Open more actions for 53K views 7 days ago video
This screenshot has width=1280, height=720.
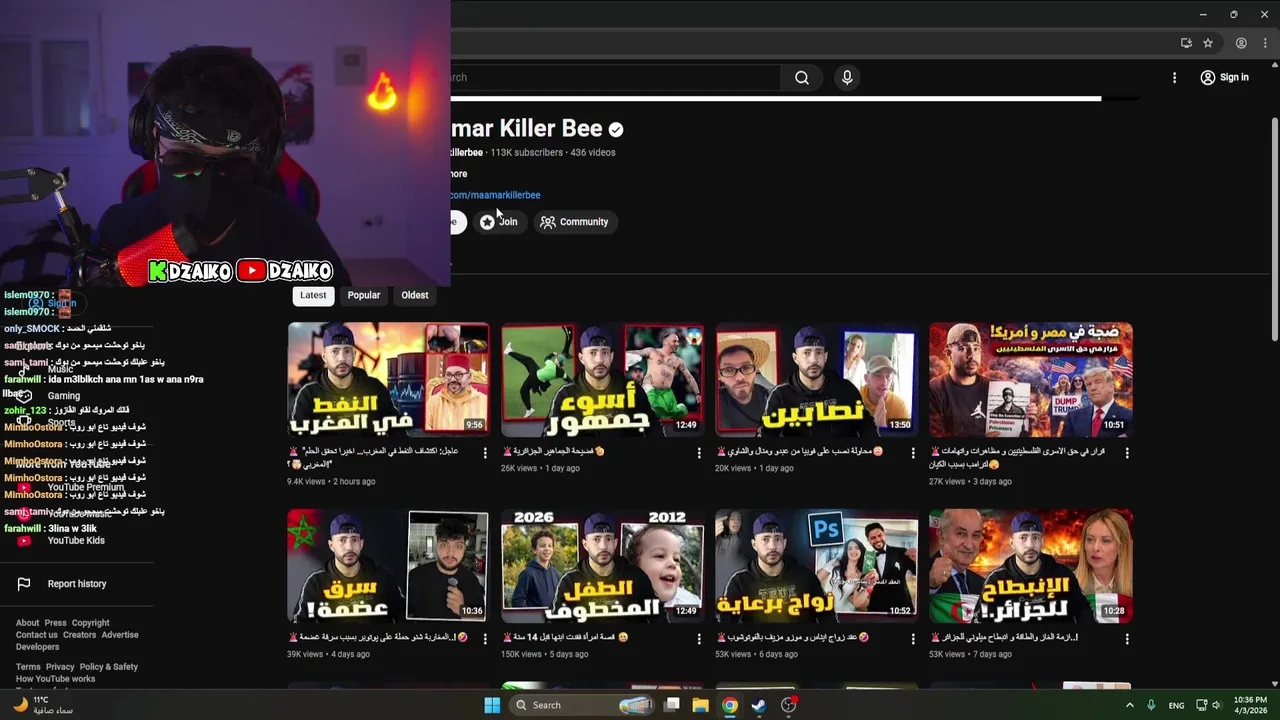point(1127,638)
